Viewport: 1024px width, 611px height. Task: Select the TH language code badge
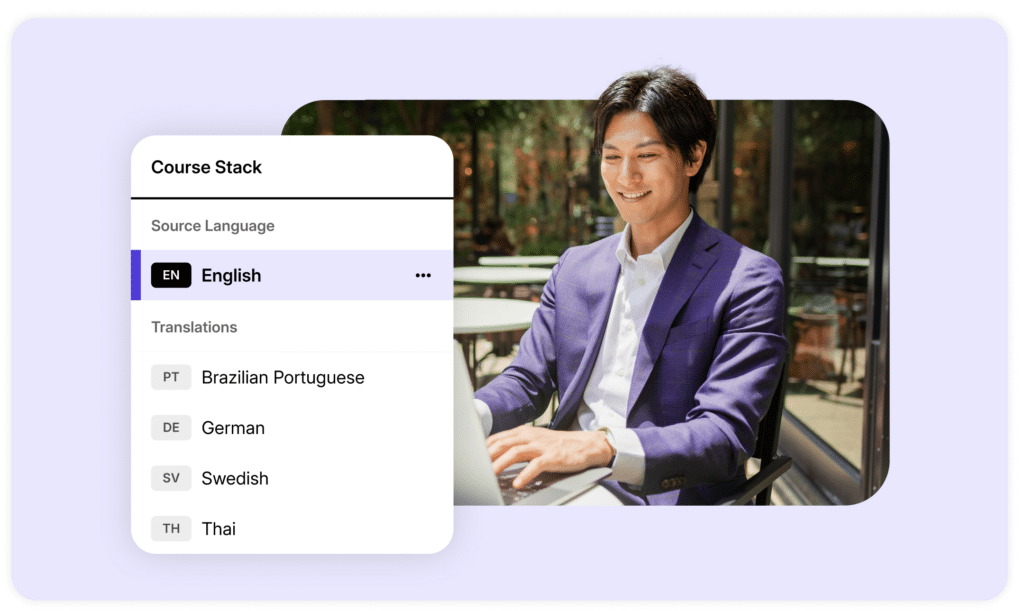[171, 529]
